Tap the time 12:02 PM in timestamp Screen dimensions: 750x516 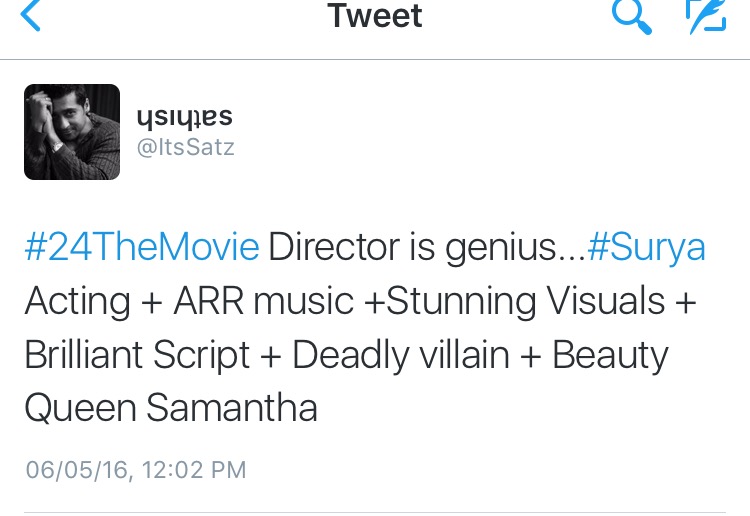(x=194, y=470)
